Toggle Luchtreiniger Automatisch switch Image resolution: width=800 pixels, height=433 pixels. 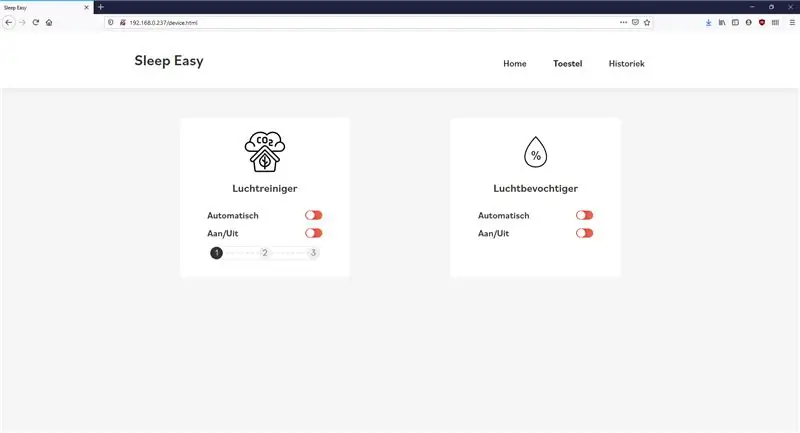314,215
